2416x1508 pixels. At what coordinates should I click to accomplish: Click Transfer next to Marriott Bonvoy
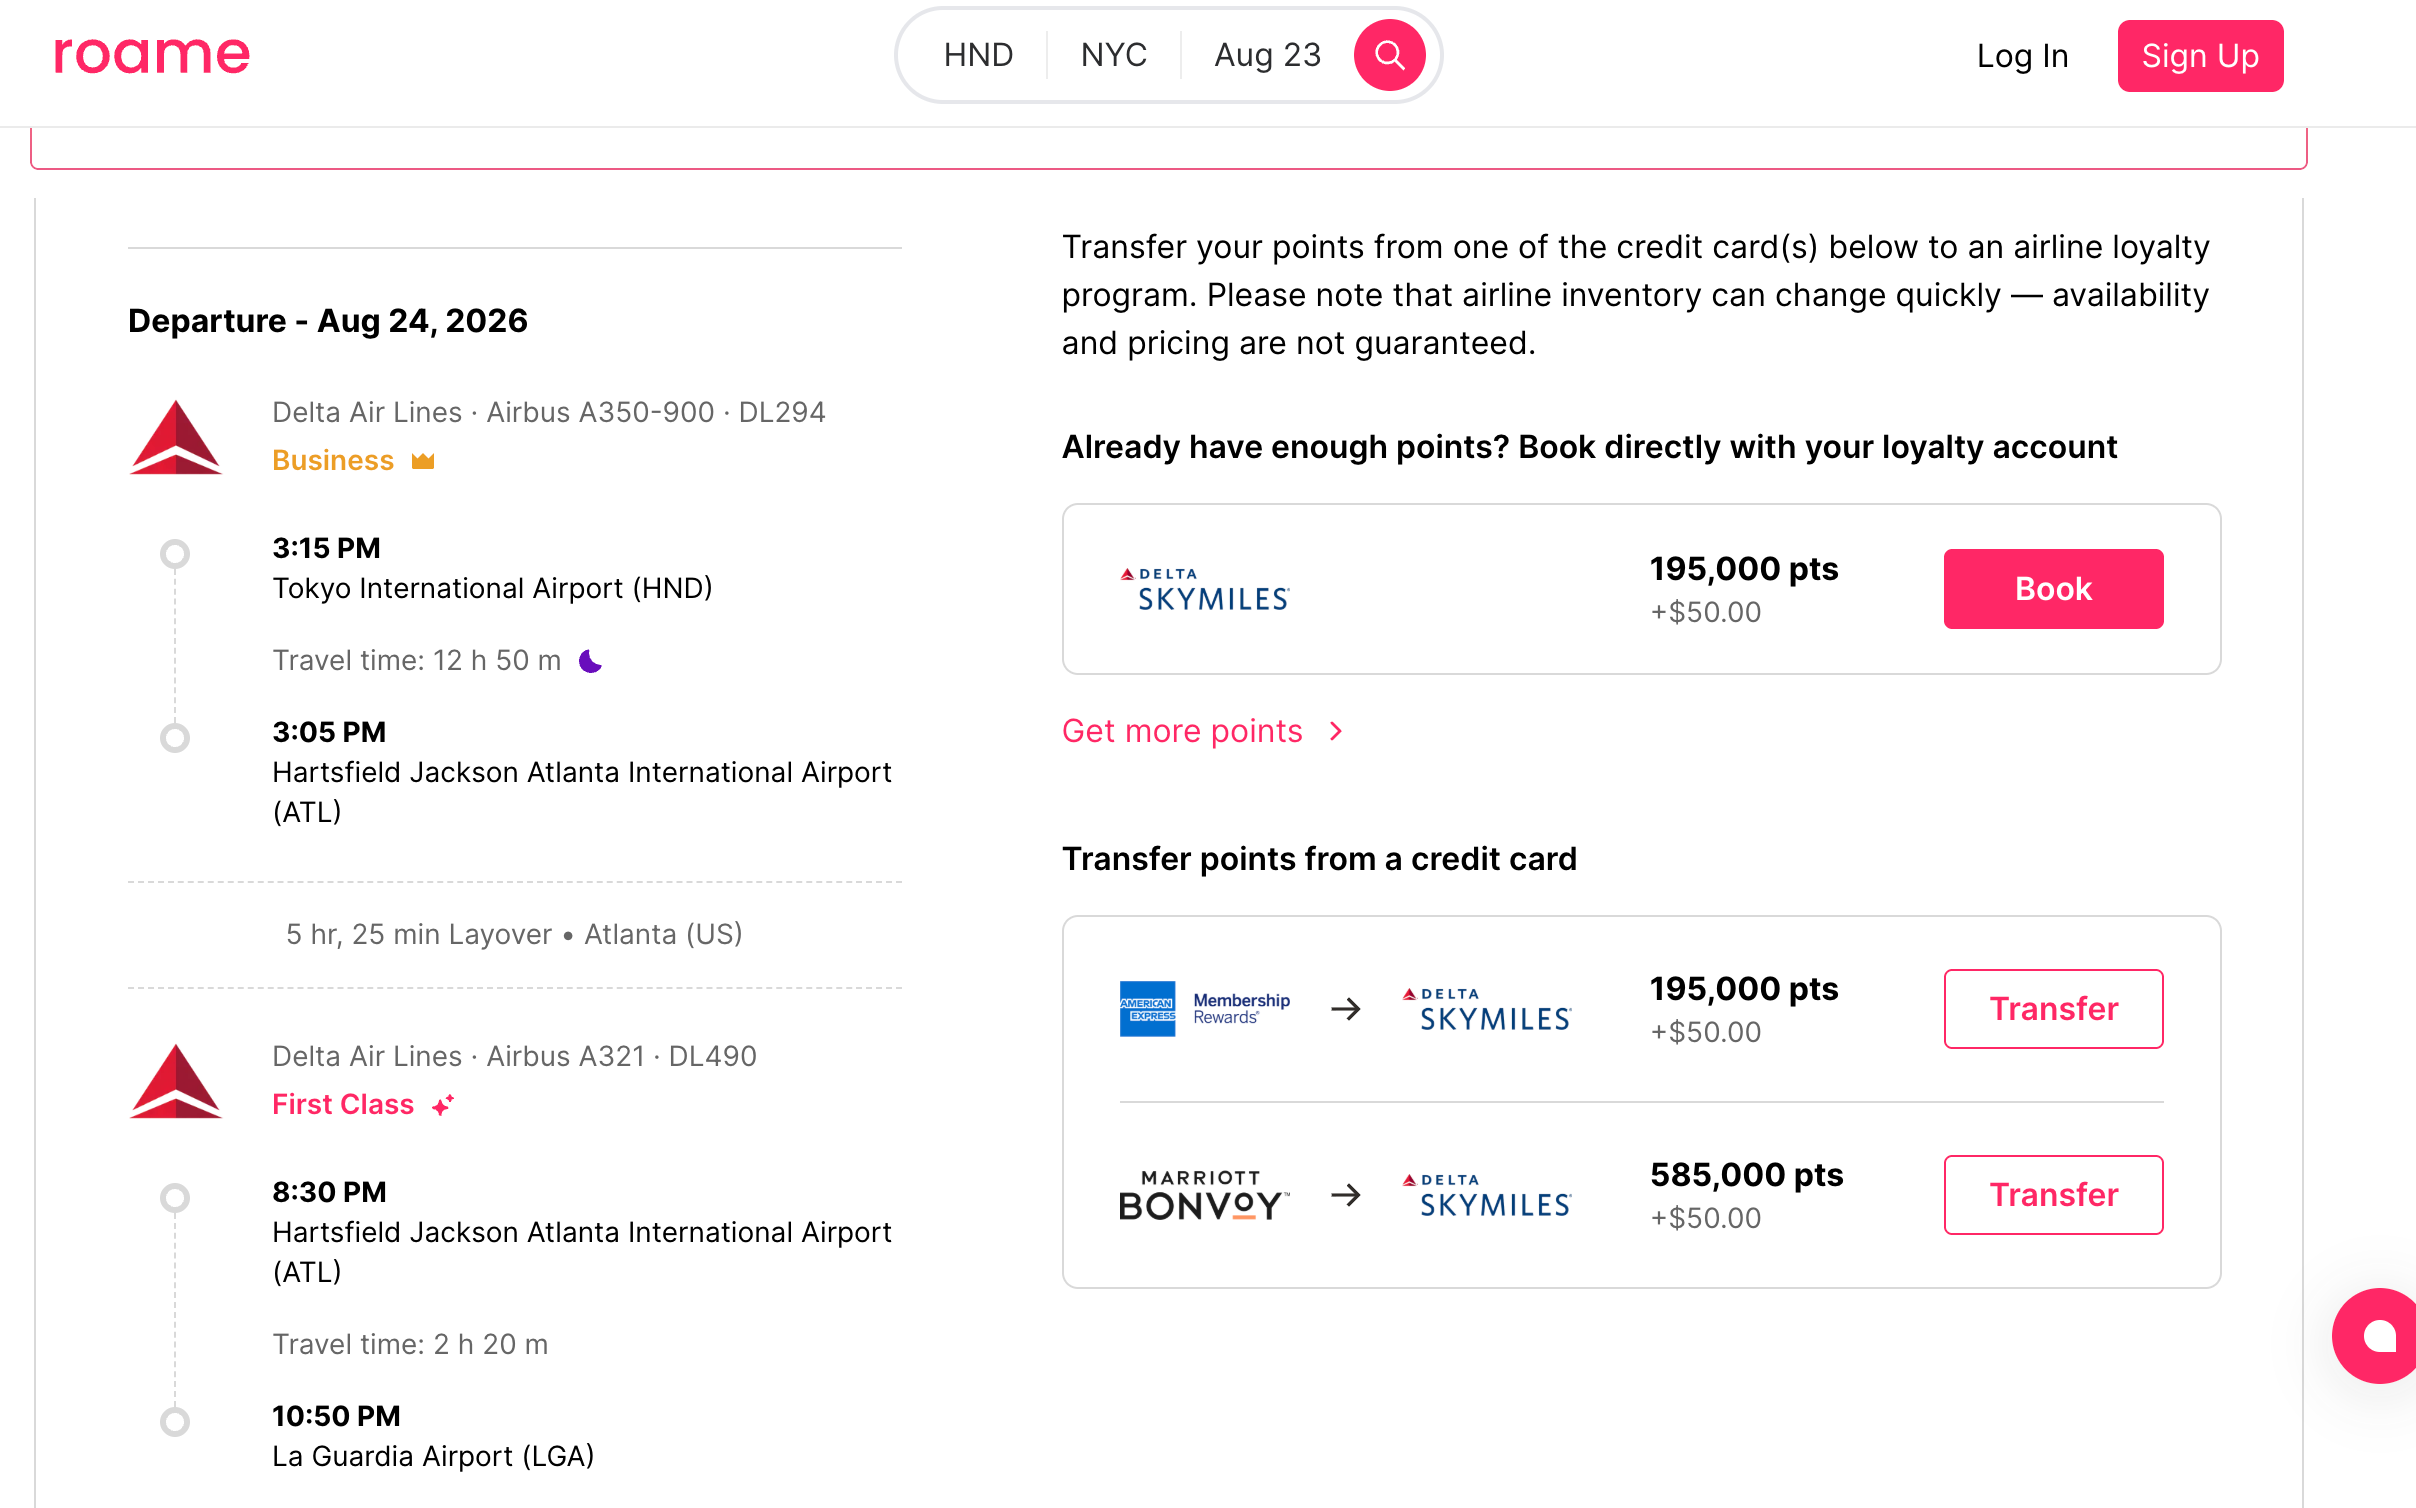tap(2052, 1195)
